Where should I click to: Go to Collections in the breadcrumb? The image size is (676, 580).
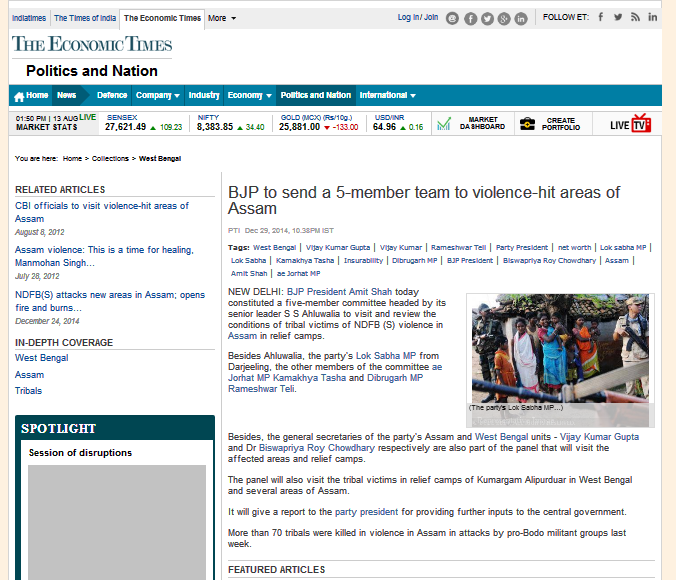[x=110, y=159]
